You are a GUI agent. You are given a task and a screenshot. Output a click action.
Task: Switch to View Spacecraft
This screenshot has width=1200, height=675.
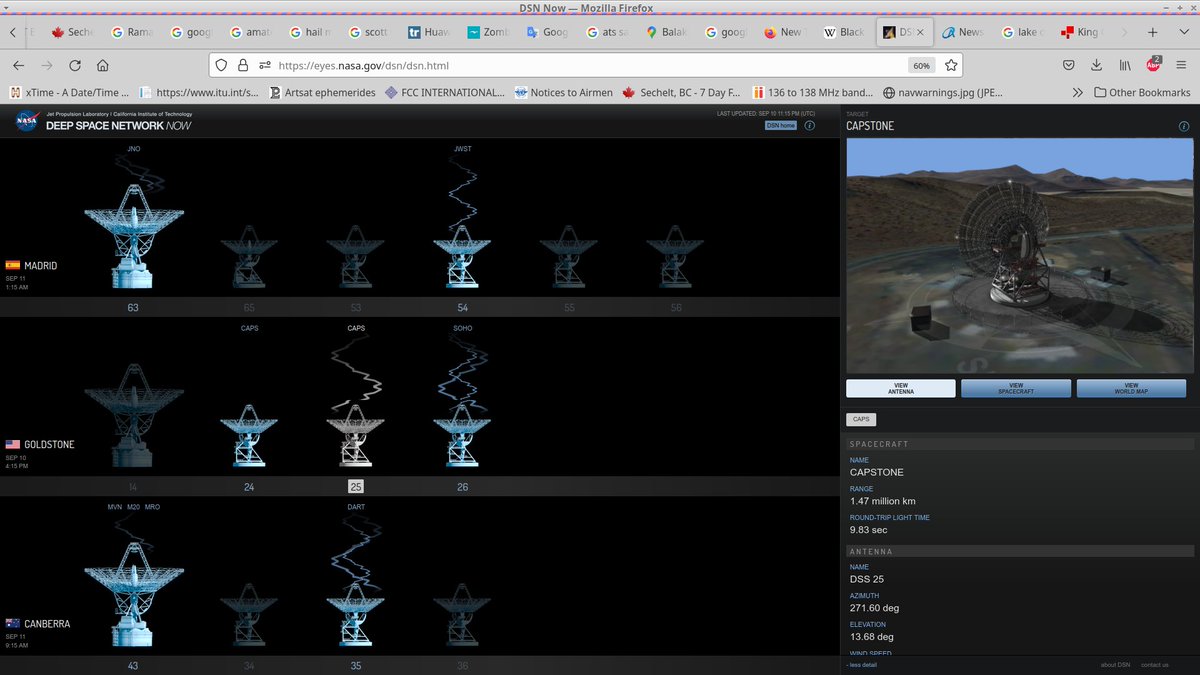(x=1016, y=388)
